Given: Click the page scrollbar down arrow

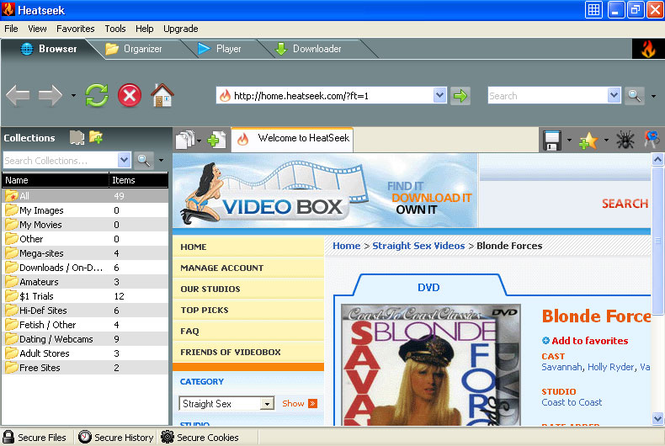Looking at the screenshot, I should [x=657, y=419].
